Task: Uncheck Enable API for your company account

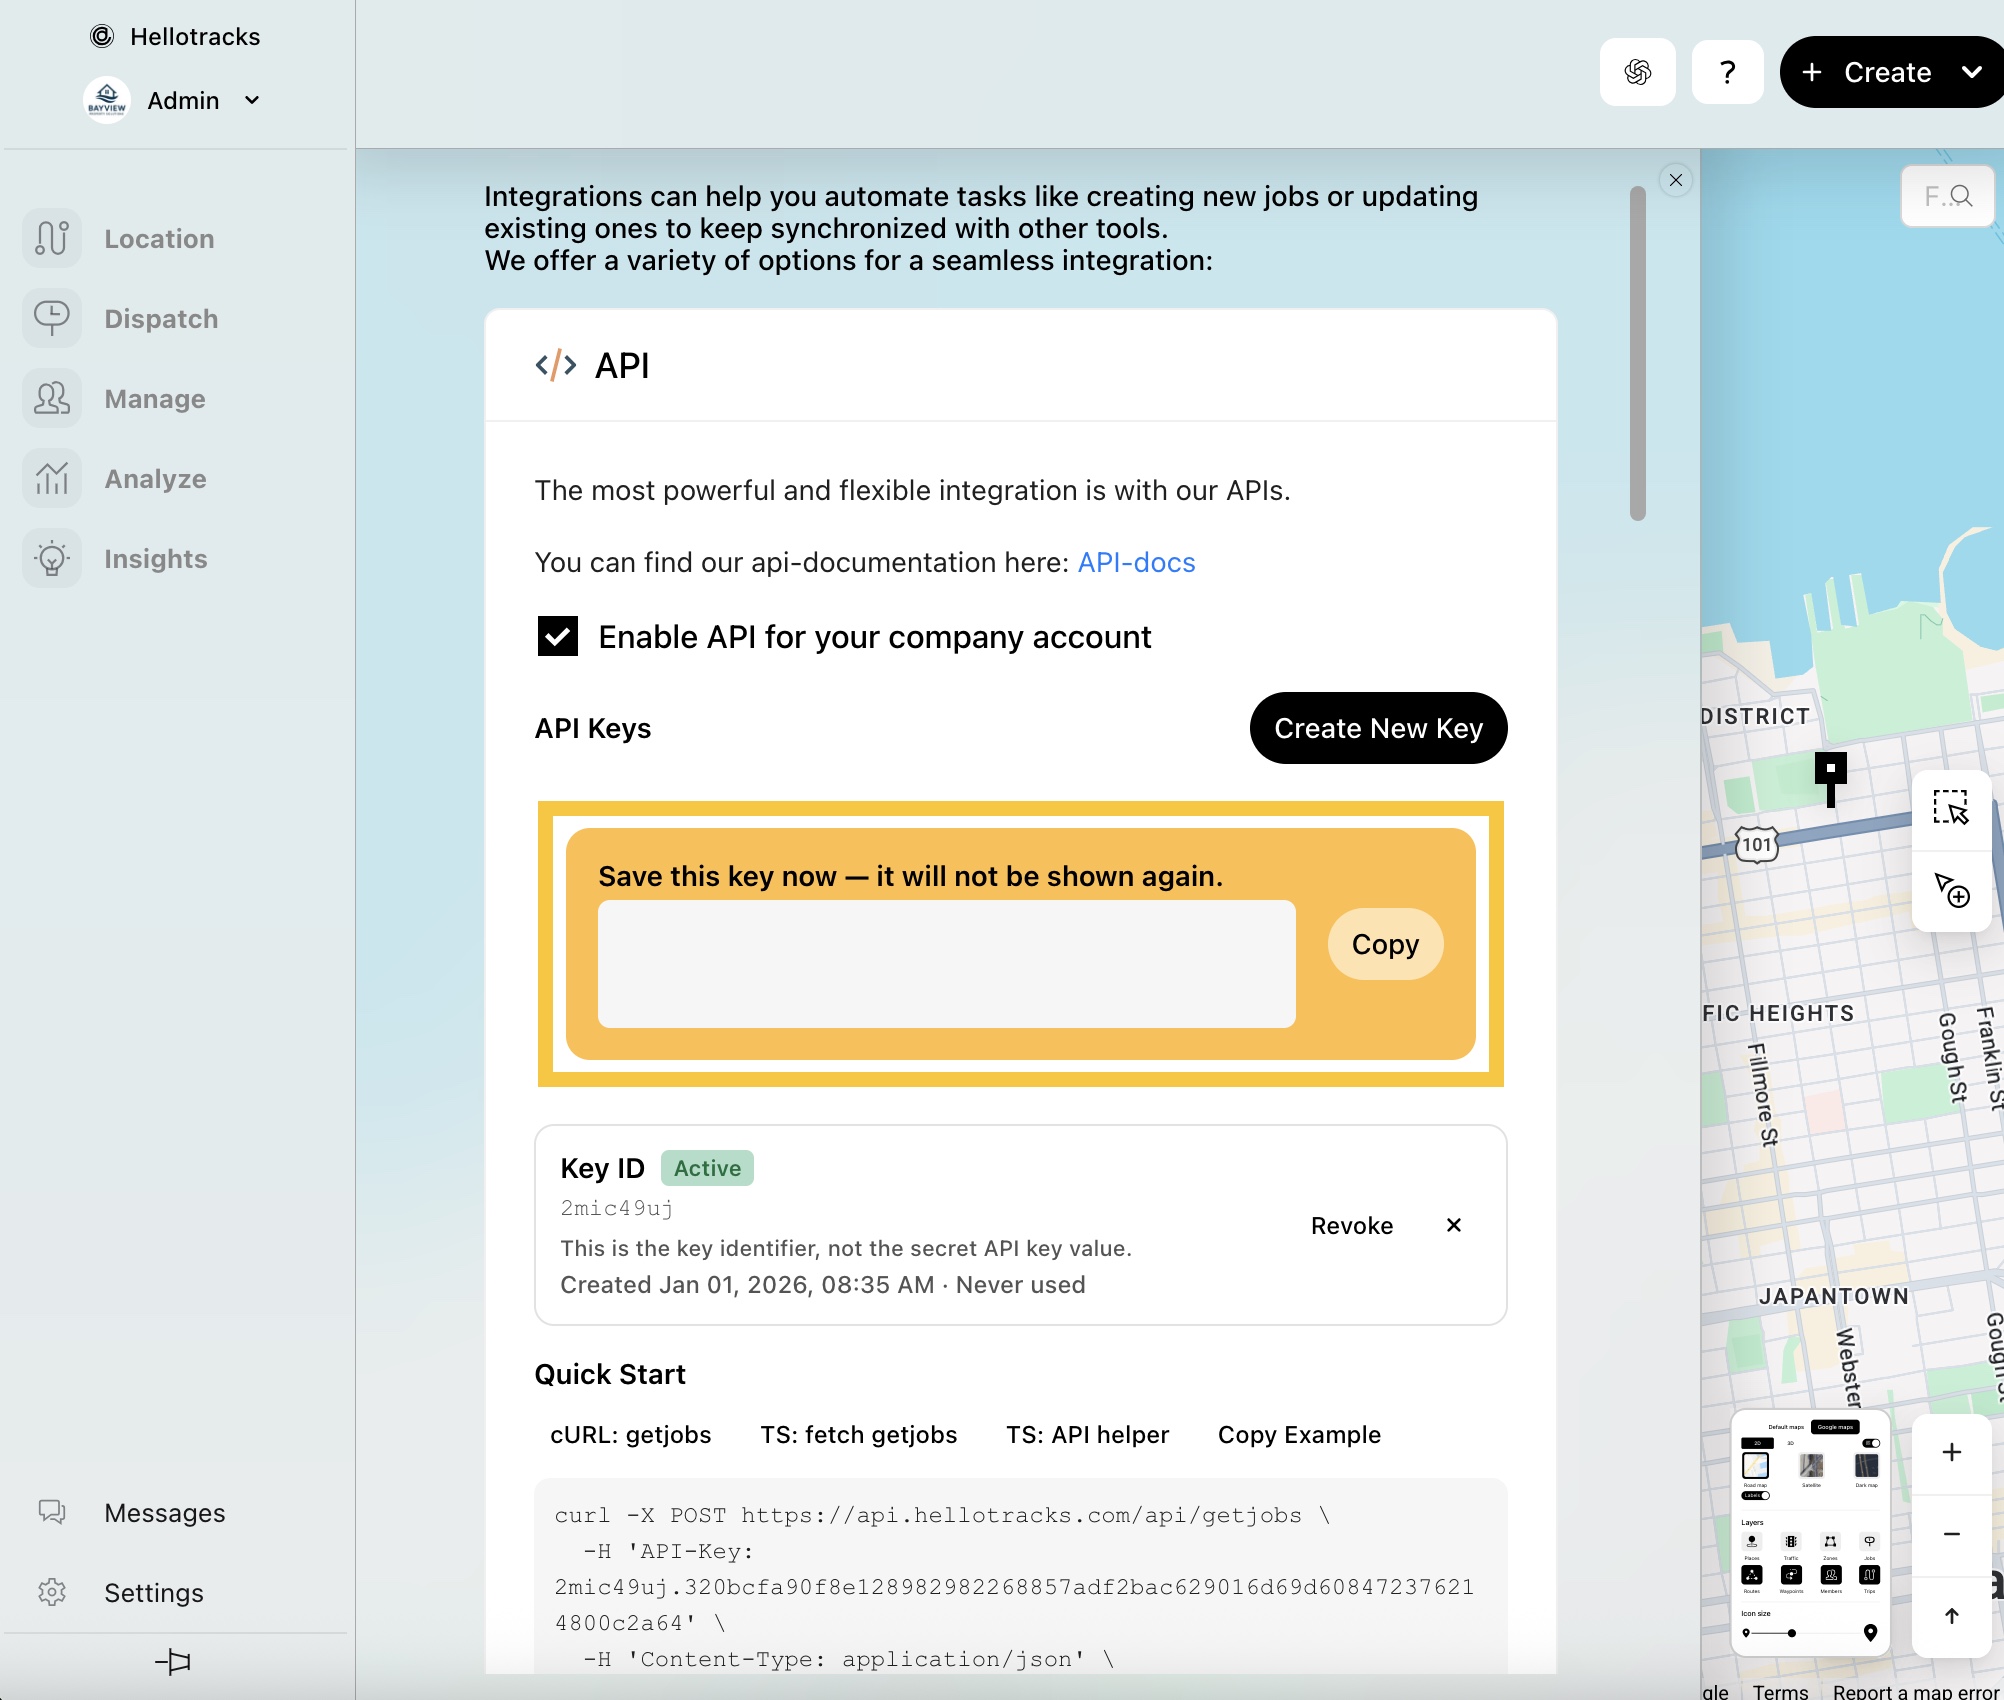Action: [558, 637]
